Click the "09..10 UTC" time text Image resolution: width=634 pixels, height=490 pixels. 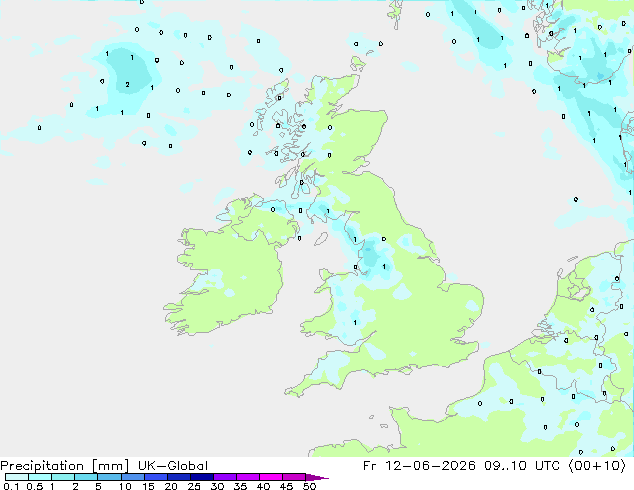[x=522, y=466]
